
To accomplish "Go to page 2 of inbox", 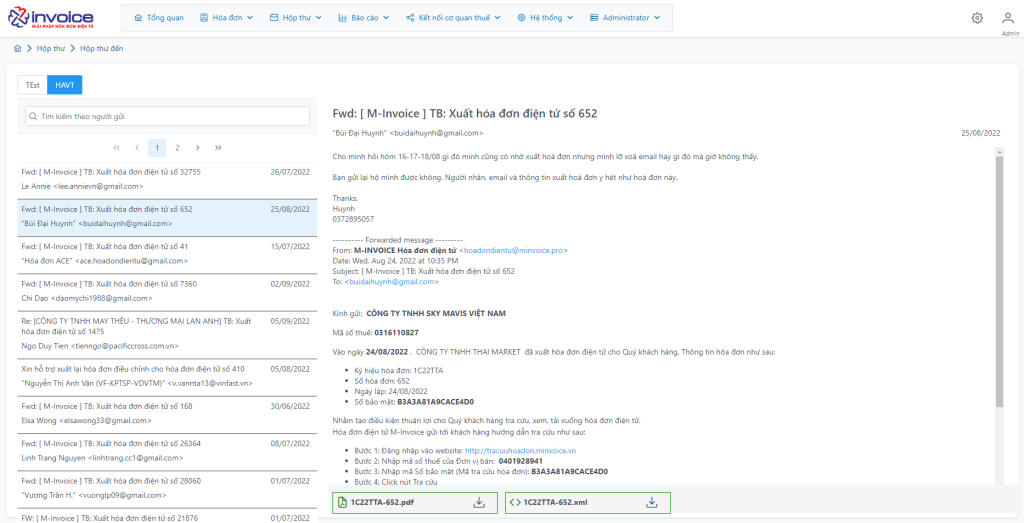I will [x=177, y=148].
